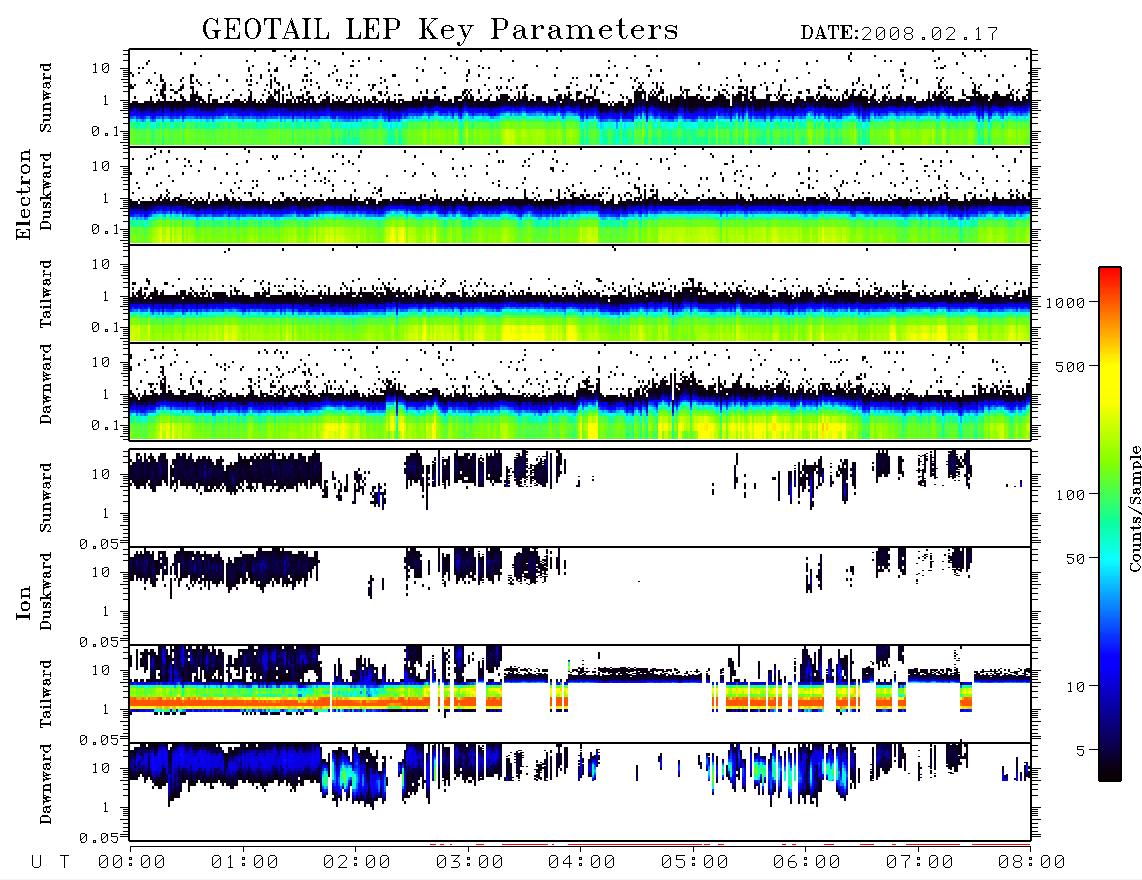Screen dimensions: 1142x880
Task: Open the Electron Dawnward spectrogram panel
Action: [x=580, y=391]
